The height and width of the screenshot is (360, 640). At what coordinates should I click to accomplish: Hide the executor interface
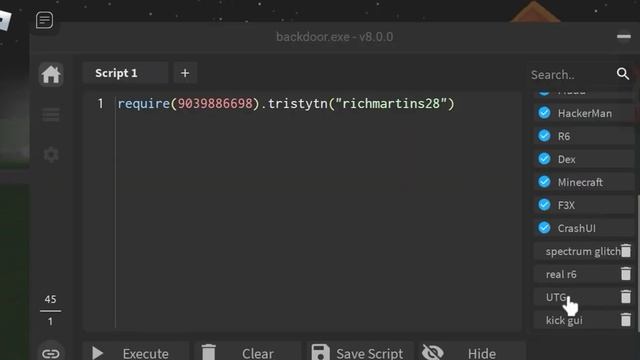click(472, 352)
